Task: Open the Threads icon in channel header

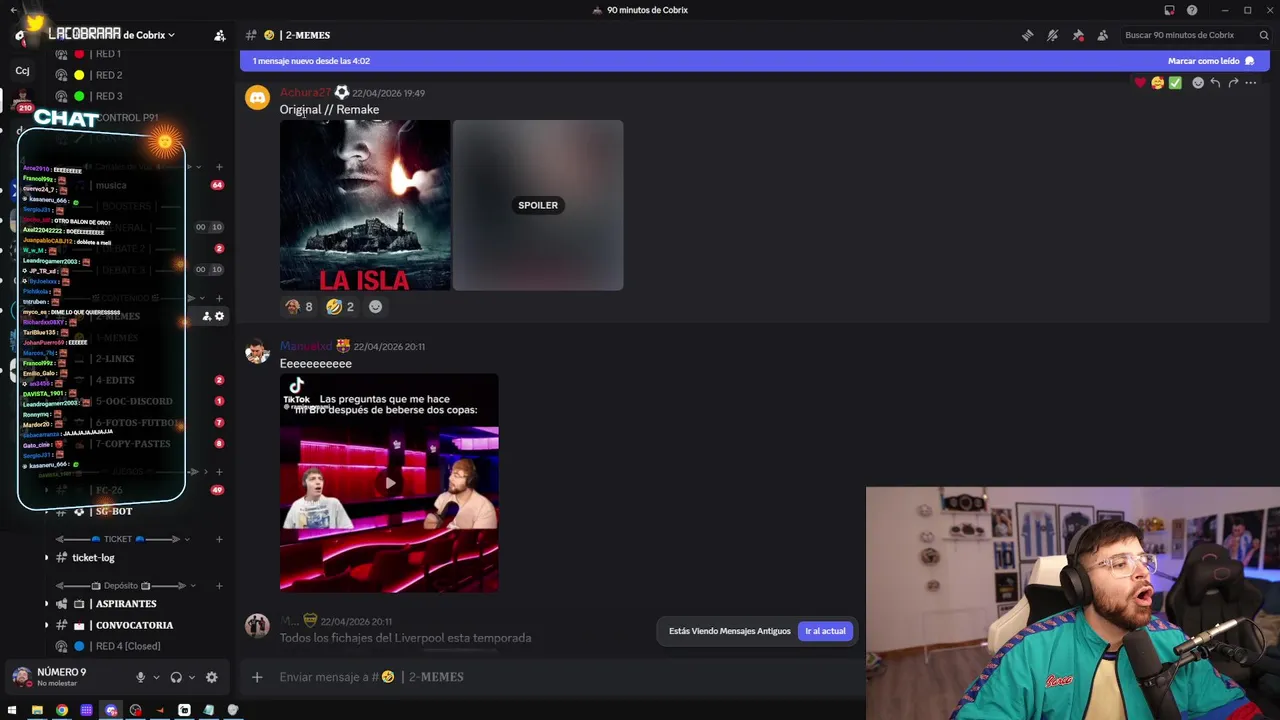Action: pos(1027,35)
